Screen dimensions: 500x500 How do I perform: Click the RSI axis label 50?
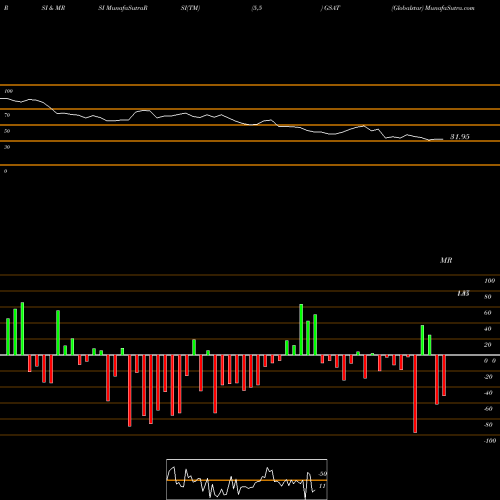tap(7, 131)
